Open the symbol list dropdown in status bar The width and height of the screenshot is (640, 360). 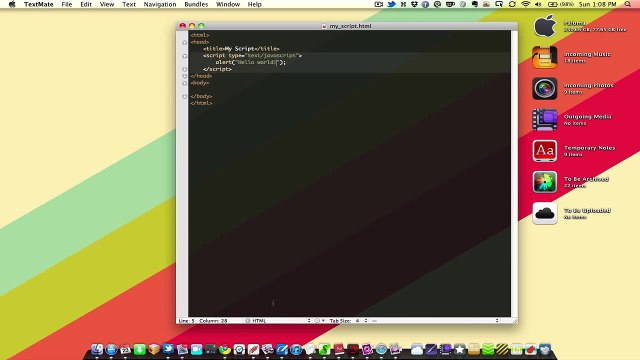[435, 321]
